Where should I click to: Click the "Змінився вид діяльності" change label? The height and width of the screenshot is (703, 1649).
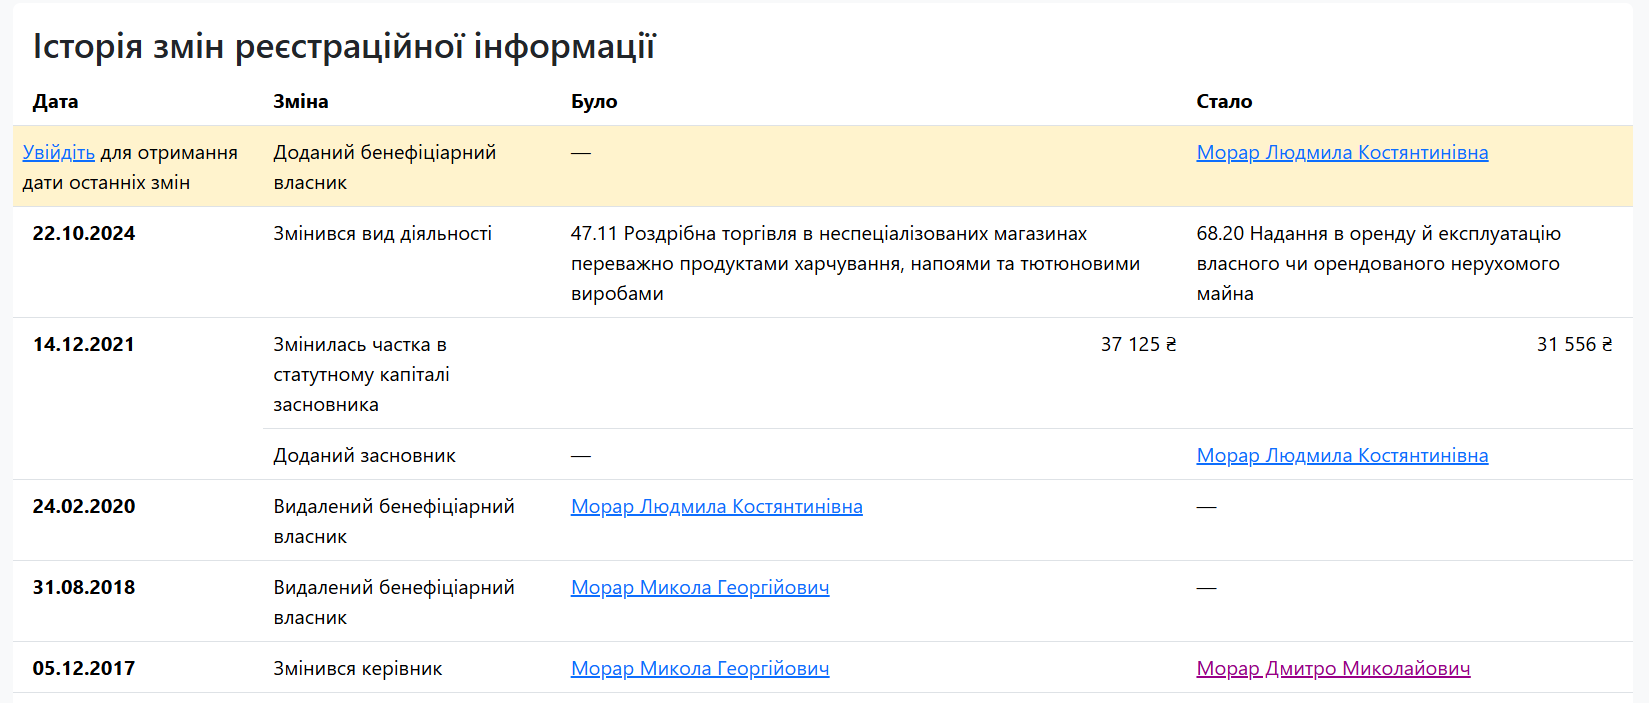click(382, 234)
